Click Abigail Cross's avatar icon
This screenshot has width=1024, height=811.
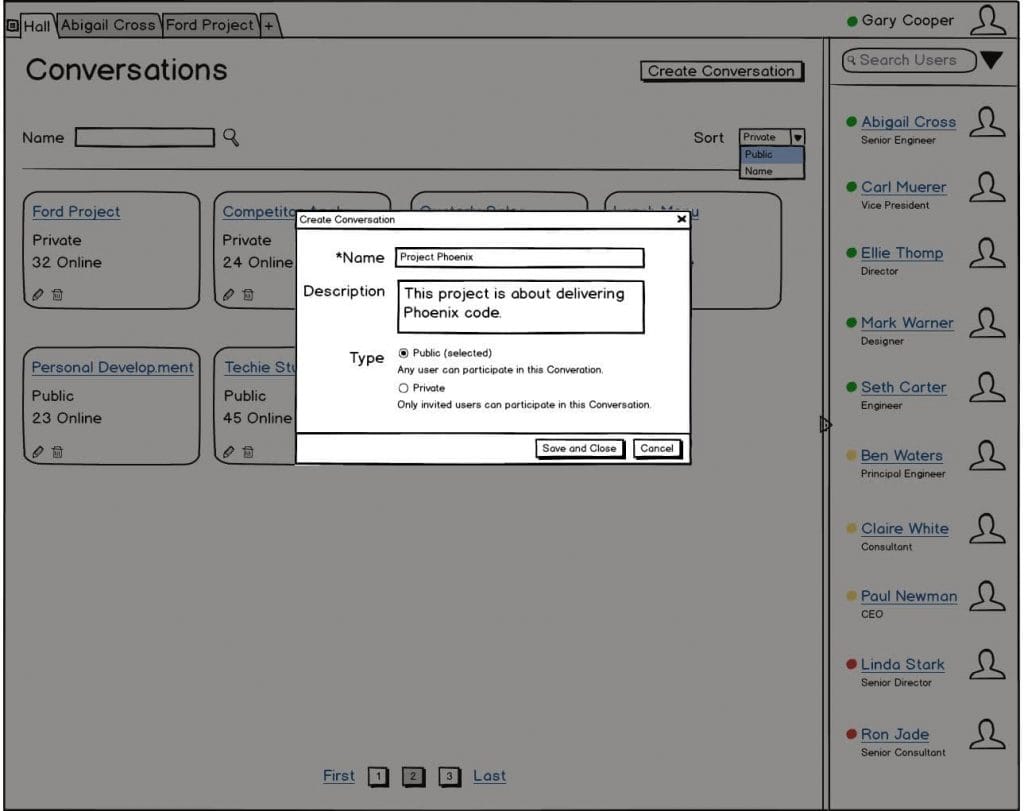(x=987, y=122)
